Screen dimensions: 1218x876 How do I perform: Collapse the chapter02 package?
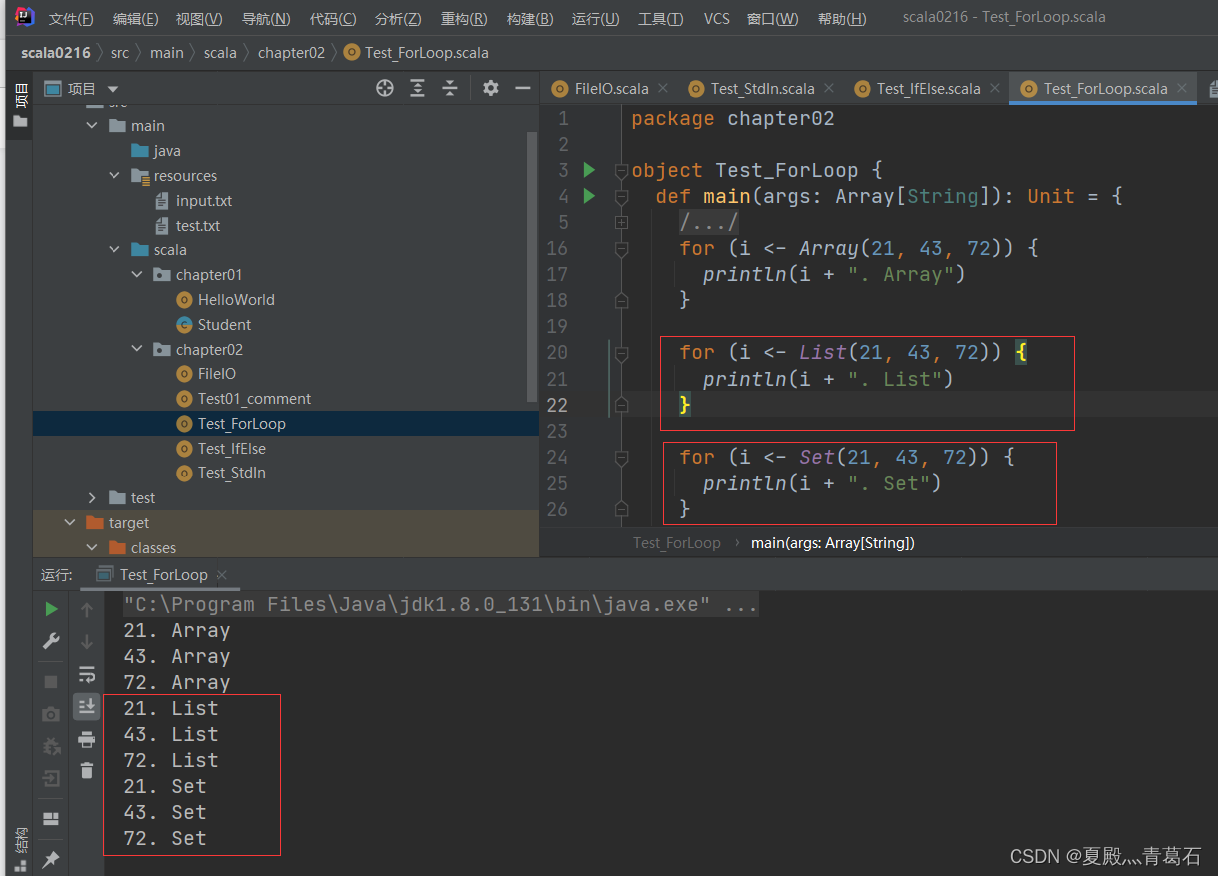pos(137,350)
